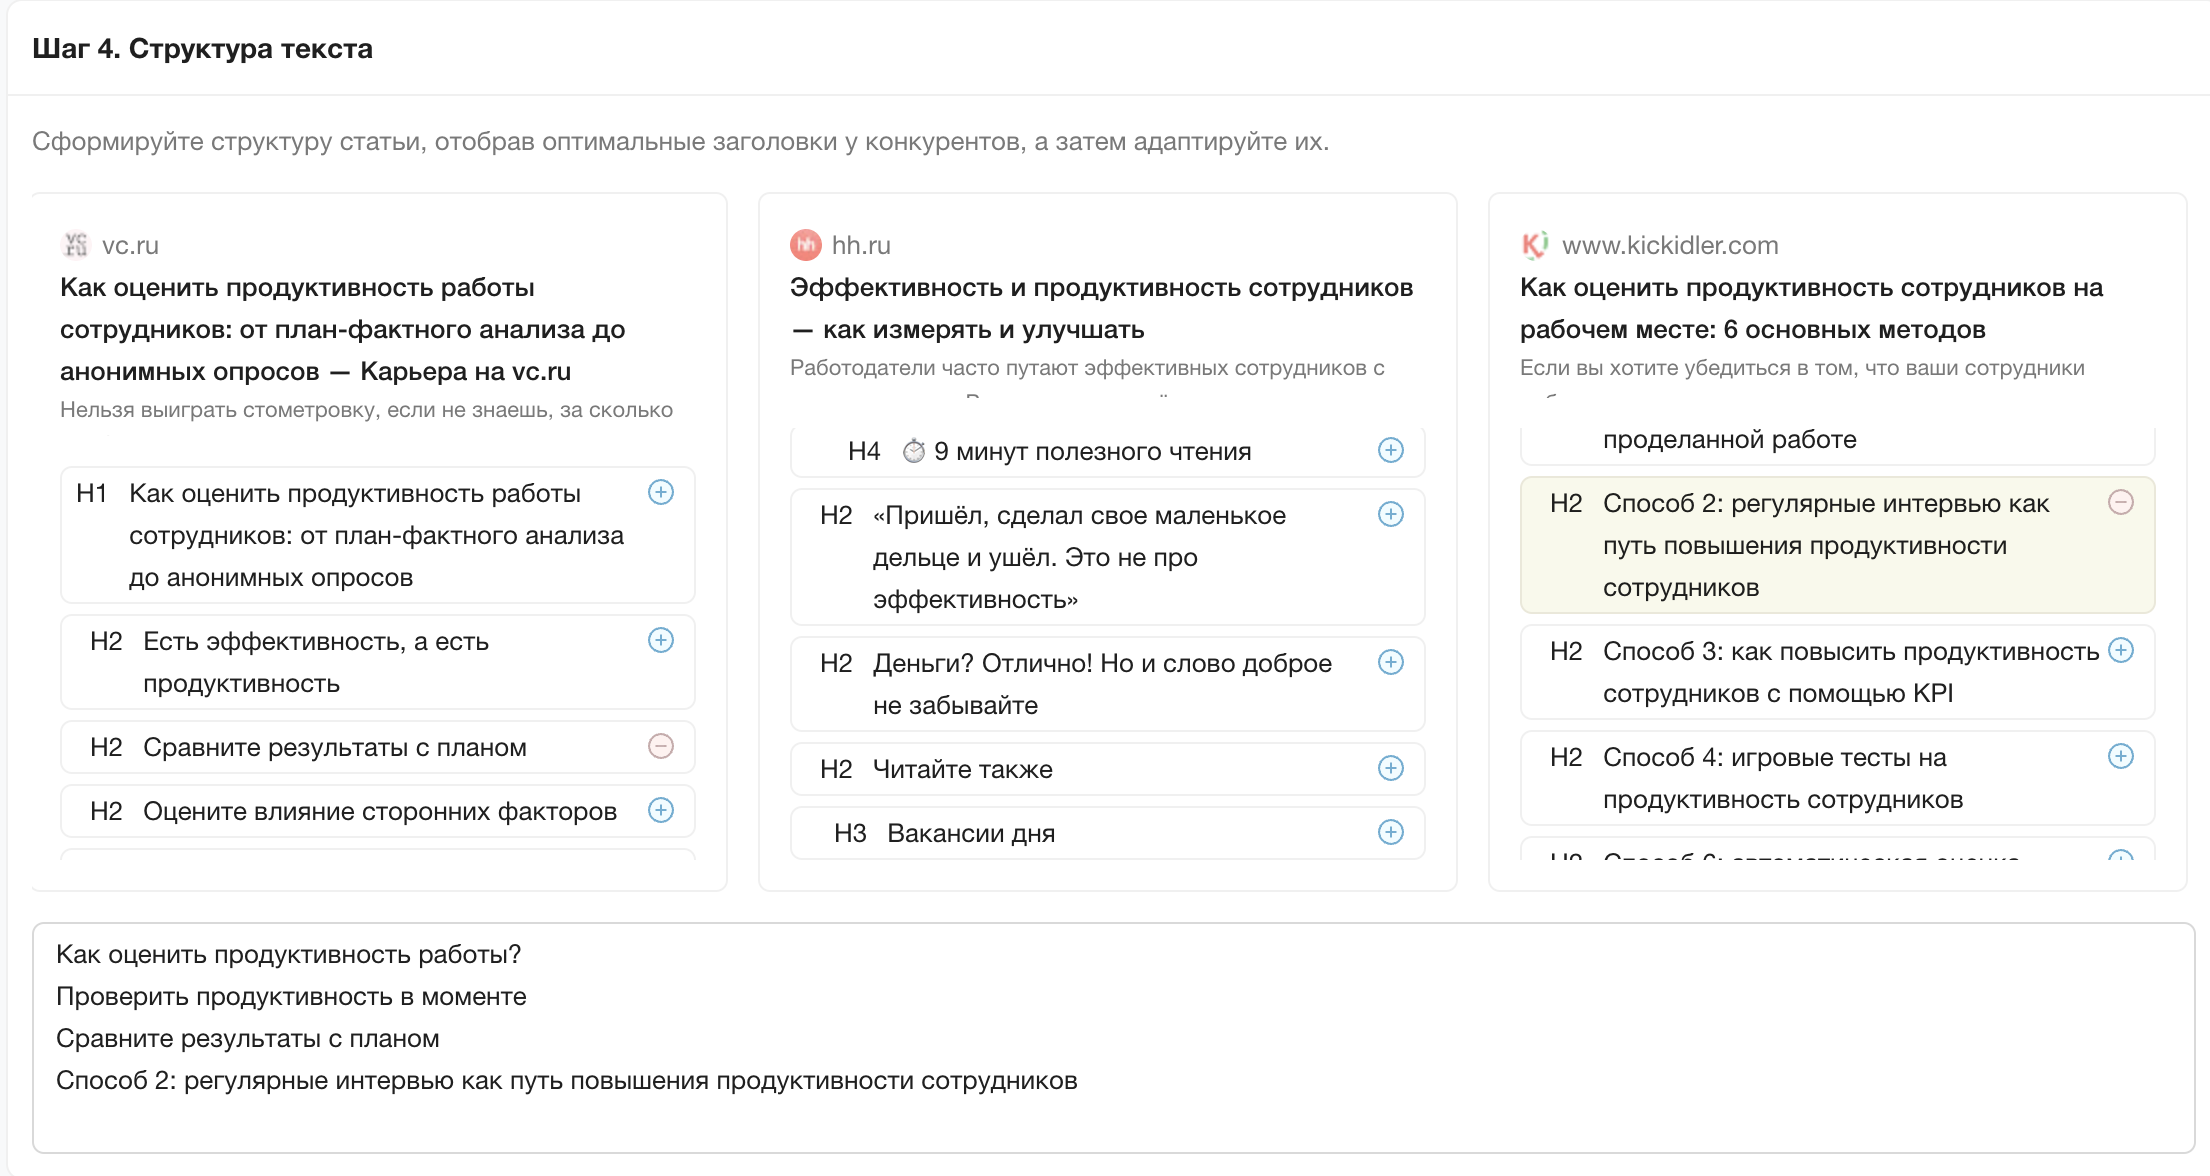The height and width of the screenshot is (1176, 2210).
Task: Add 'Деньги? Отлично!' heading via plus icon
Action: click(x=1390, y=662)
